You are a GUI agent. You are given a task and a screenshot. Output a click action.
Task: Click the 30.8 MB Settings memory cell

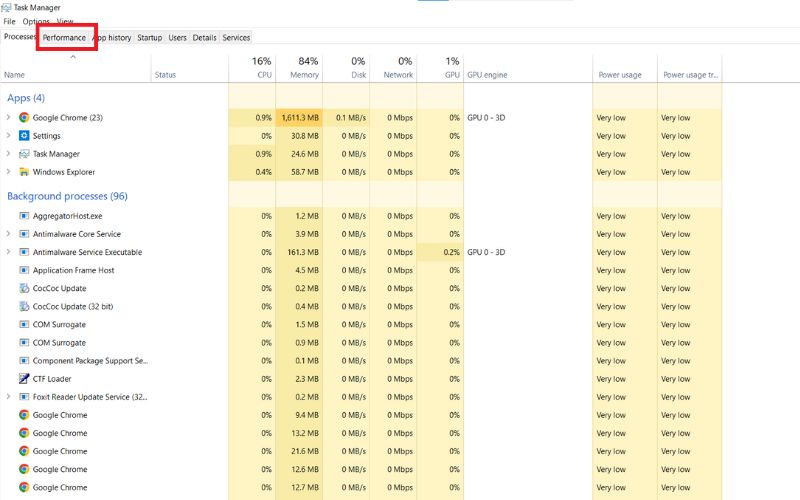click(x=299, y=136)
